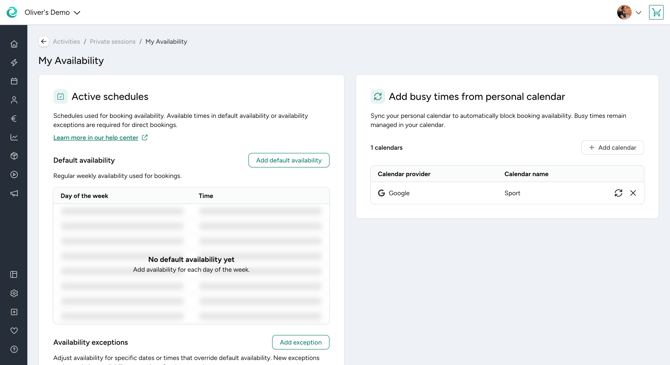Image resolution: width=670 pixels, height=365 pixels.
Task: Open the megaphone marketing icon in sidebar
Action: (x=14, y=193)
